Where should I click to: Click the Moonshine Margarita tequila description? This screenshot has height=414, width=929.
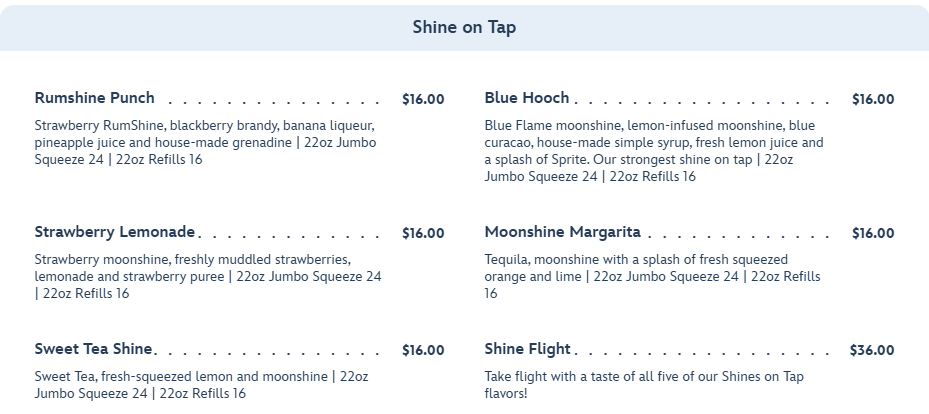[652, 276]
